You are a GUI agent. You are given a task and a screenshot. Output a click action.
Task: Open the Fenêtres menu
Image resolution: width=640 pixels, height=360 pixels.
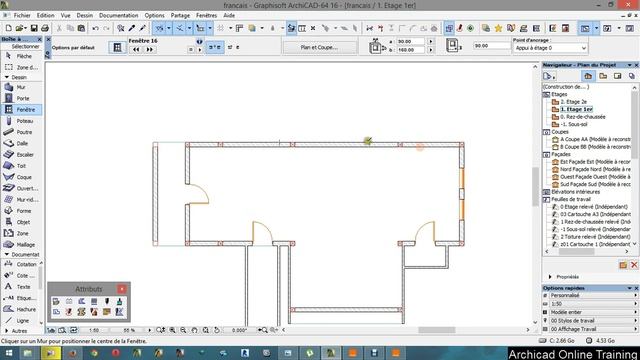click(x=207, y=15)
